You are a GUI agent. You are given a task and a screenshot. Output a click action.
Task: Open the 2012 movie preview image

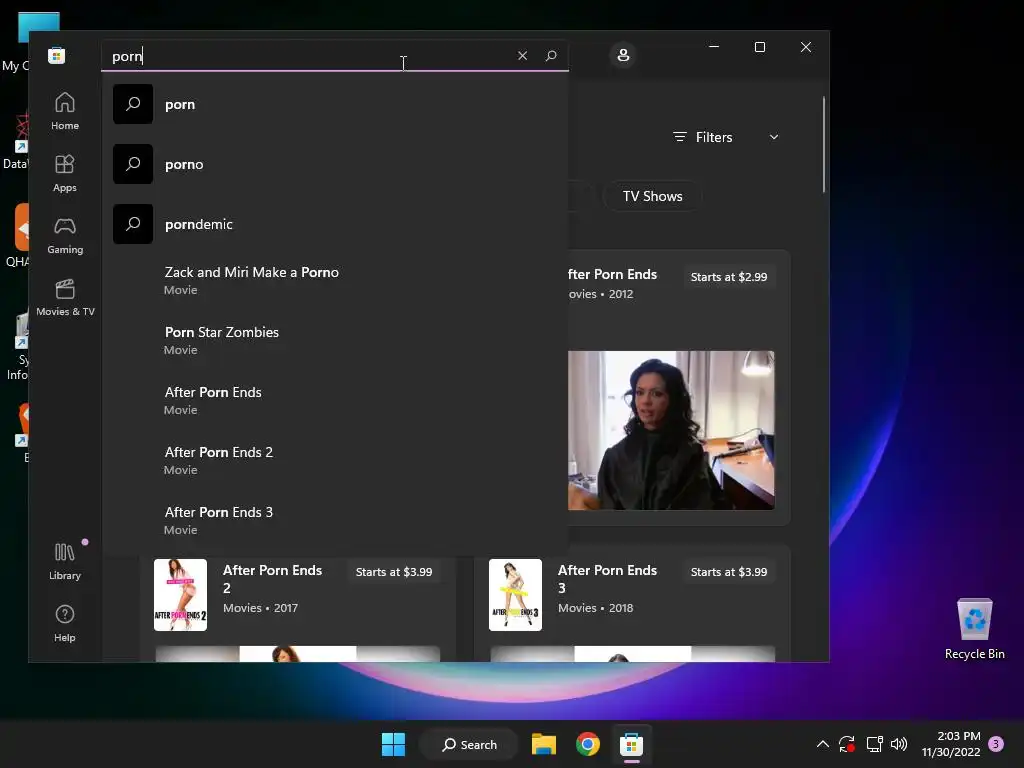(671, 430)
